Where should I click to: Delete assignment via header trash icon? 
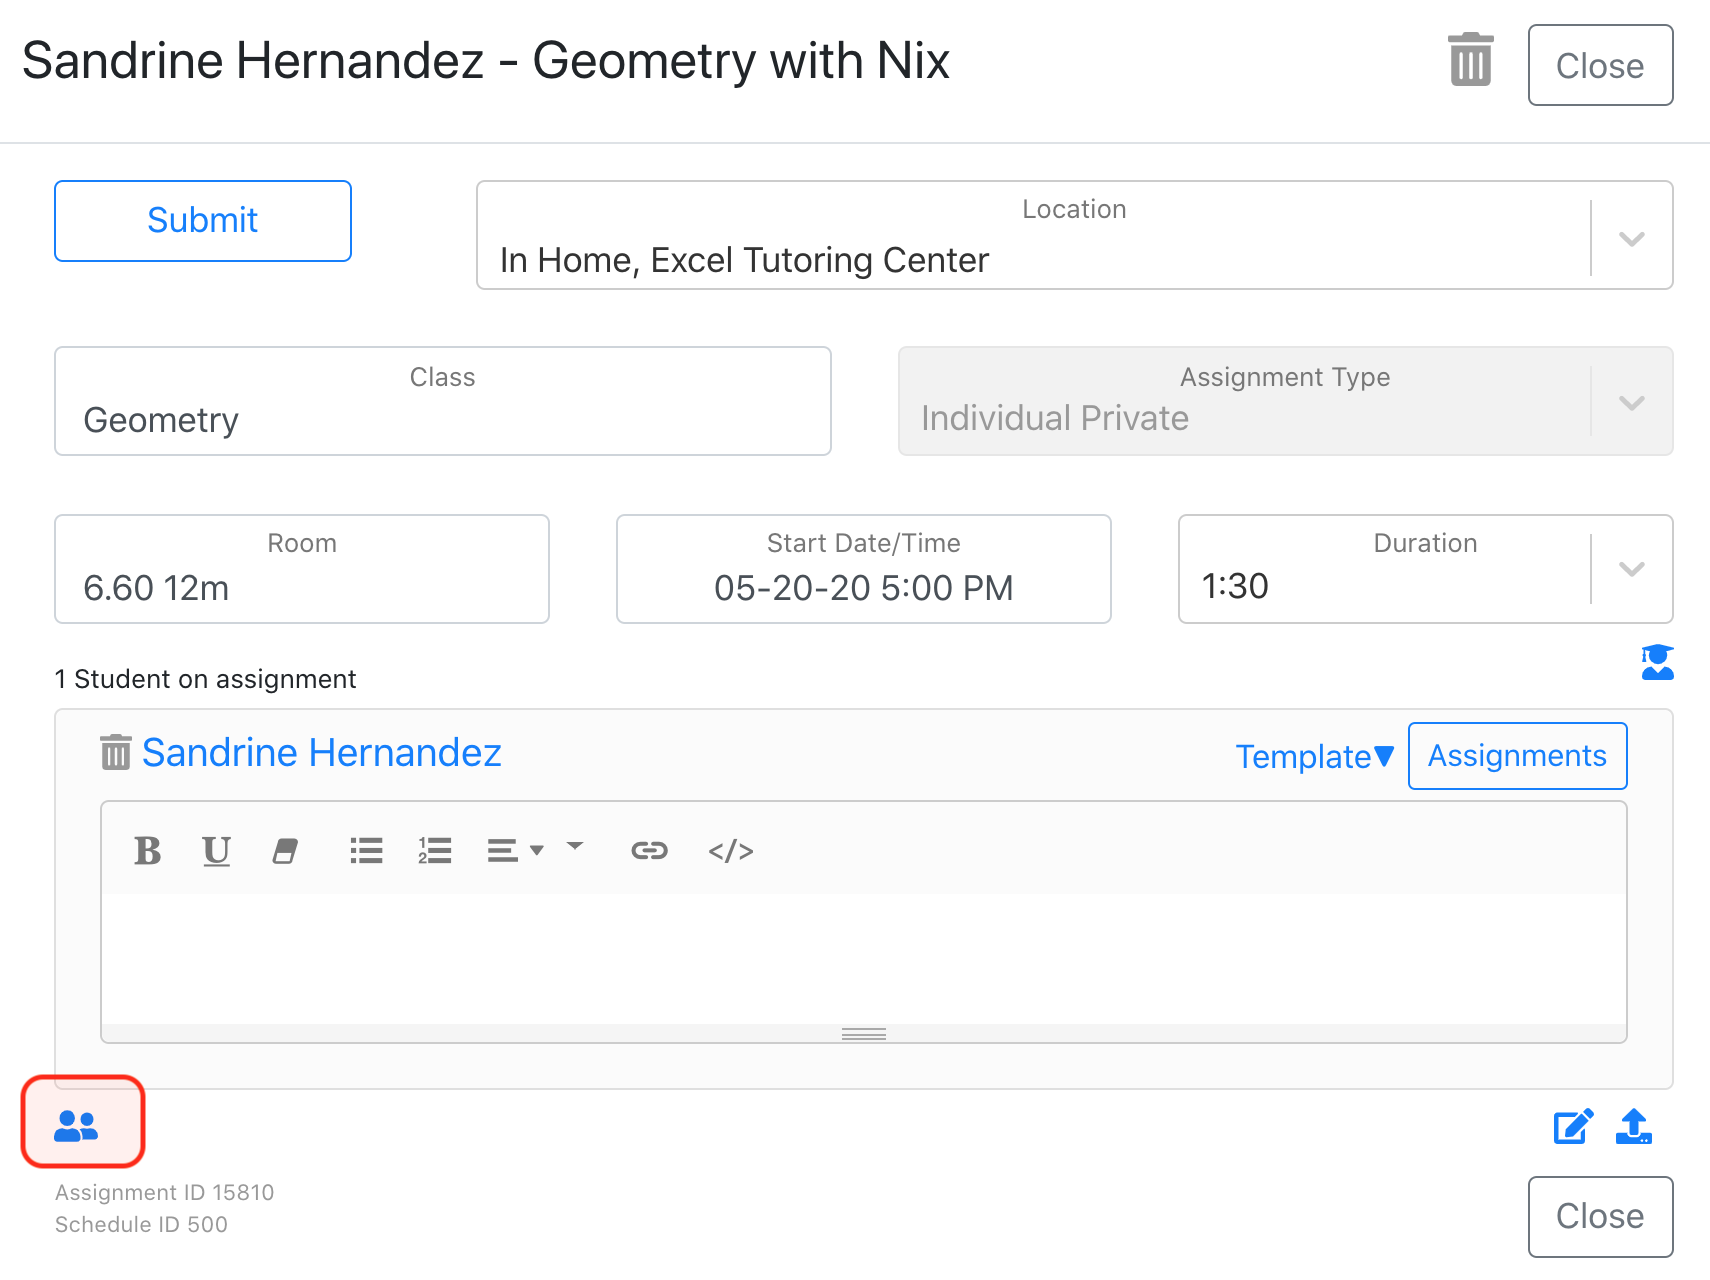click(1470, 60)
